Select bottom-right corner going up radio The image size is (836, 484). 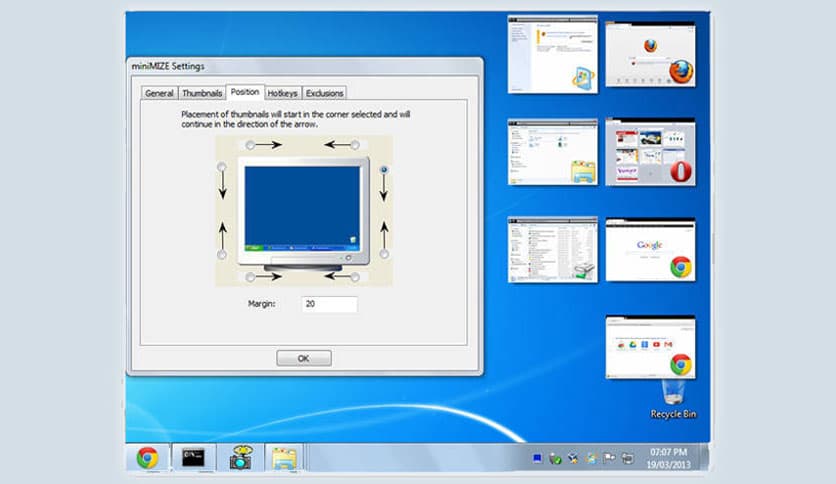coord(384,254)
